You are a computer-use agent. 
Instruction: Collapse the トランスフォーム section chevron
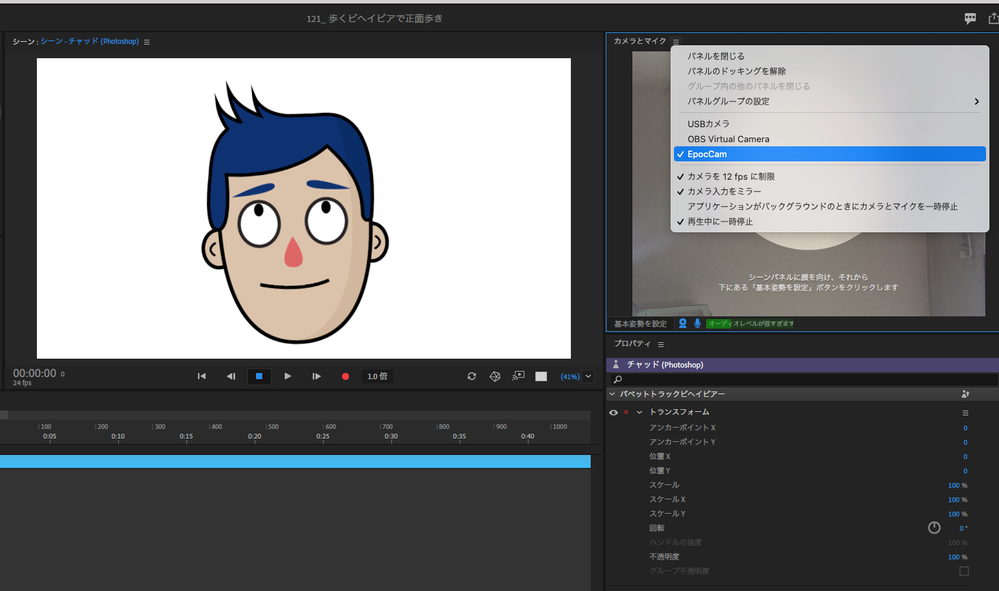(639, 412)
